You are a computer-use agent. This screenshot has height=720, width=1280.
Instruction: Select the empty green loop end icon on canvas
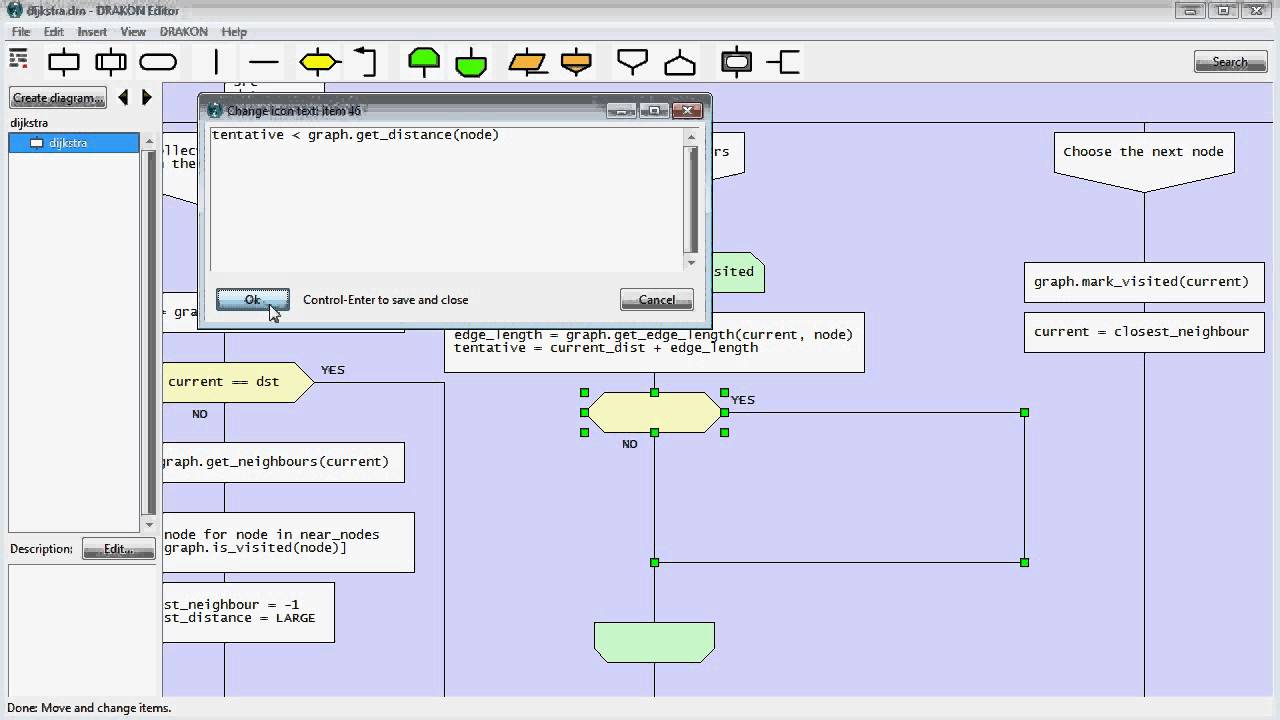tap(654, 642)
